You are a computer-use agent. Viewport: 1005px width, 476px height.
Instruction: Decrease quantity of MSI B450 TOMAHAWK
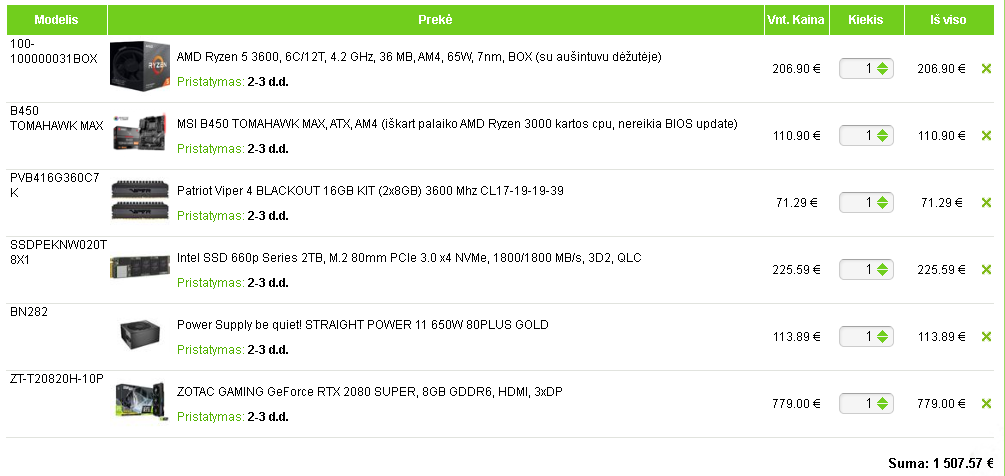(x=884, y=140)
